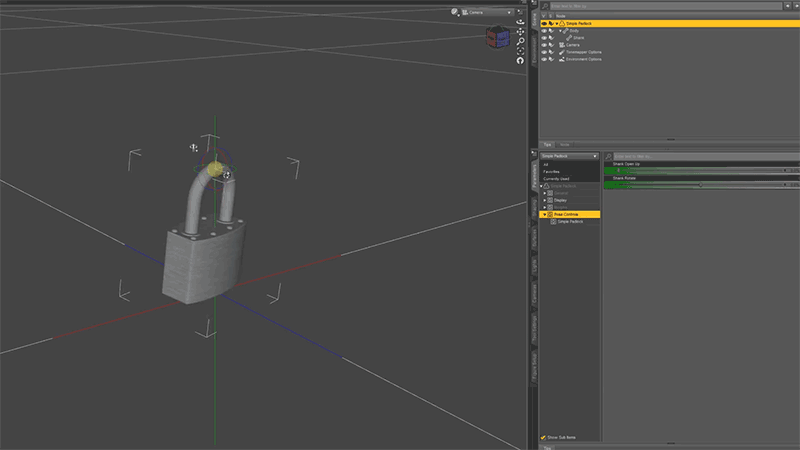Image resolution: width=800 pixels, height=450 pixels.
Task: Toggle visibility eye for Body node
Action: (x=544, y=31)
